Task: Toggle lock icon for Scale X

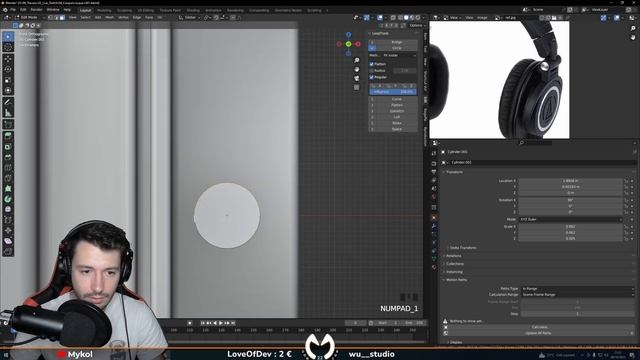Action: [627, 227]
